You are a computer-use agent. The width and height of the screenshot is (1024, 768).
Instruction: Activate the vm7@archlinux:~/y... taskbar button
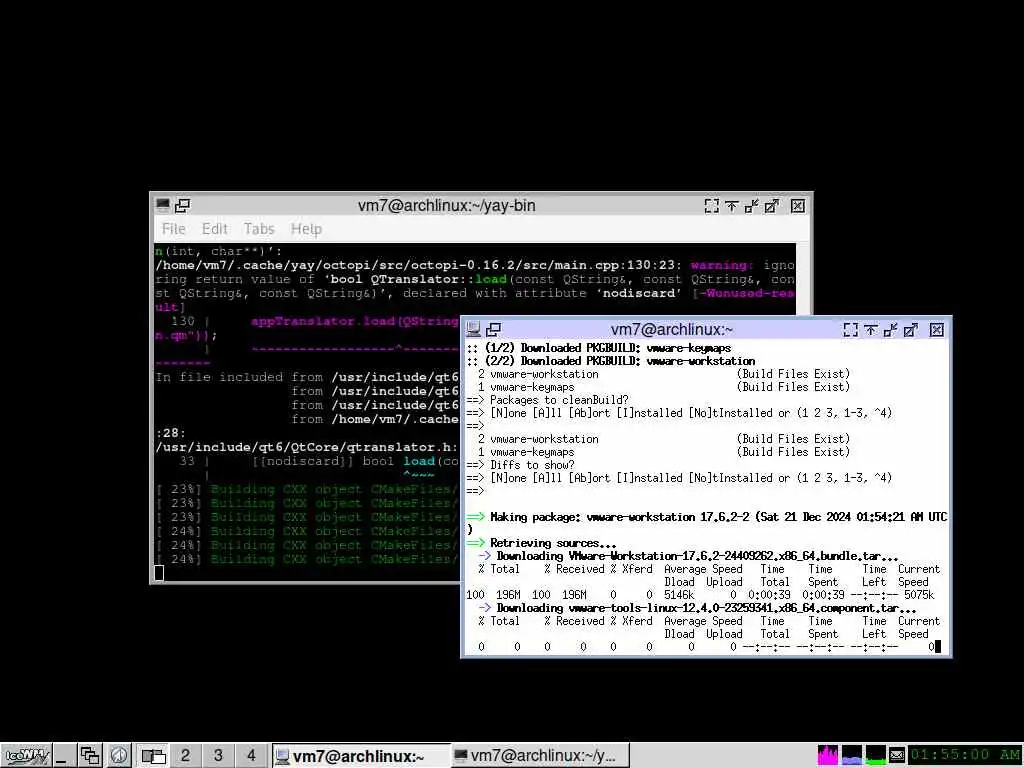(x=540, y=756)
